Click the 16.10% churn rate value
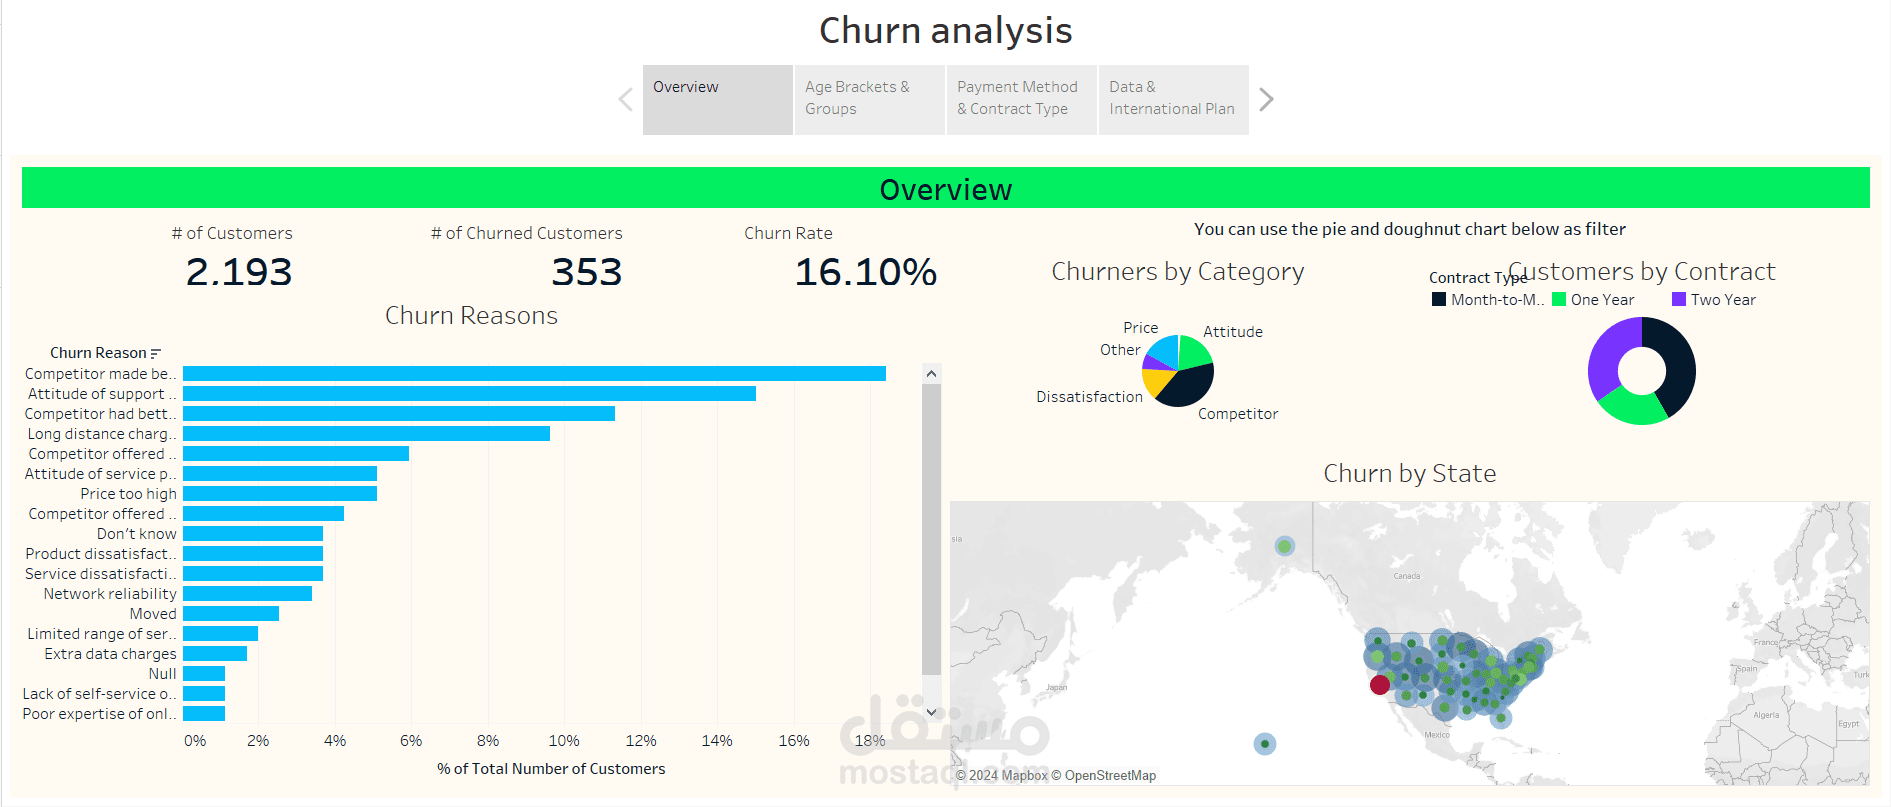The width and height of the screenshot is (1891, 807). point(866,272)
